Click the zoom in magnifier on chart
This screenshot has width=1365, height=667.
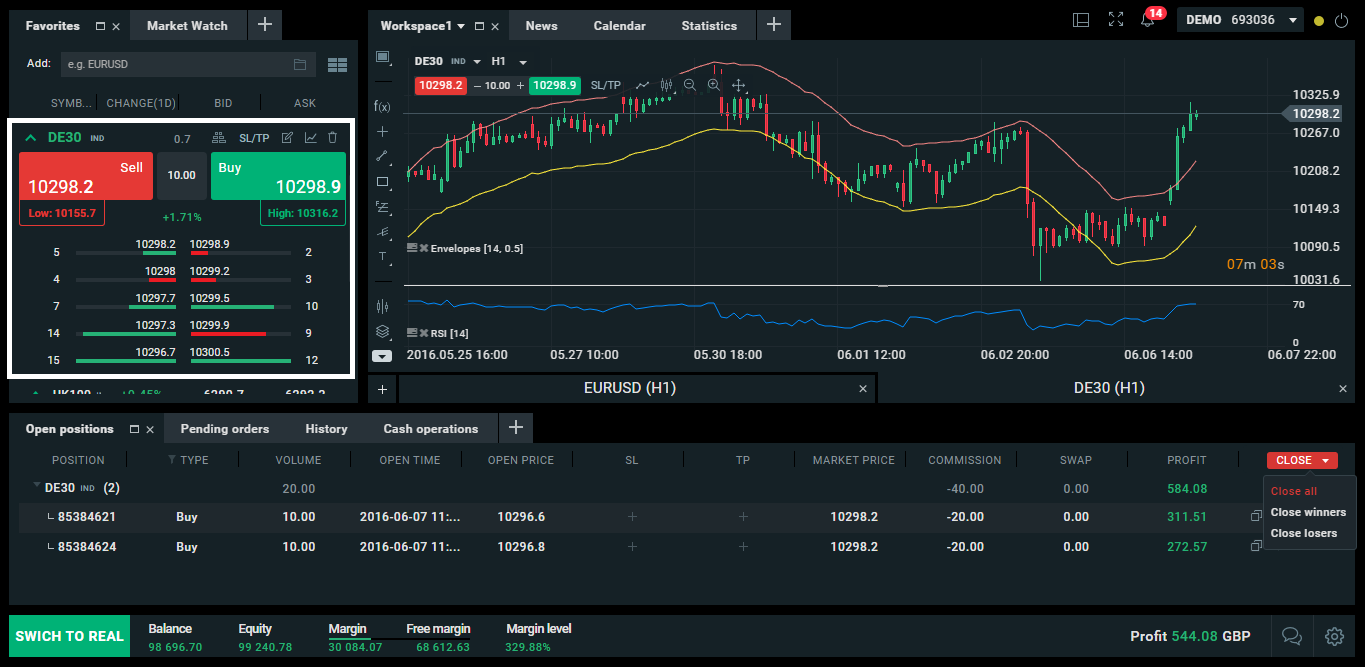[x=714, y=85]
